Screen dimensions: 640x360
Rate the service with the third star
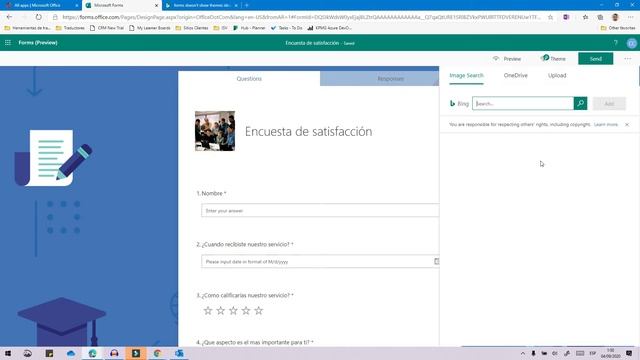pyautogui.click(x=233, y=311)
